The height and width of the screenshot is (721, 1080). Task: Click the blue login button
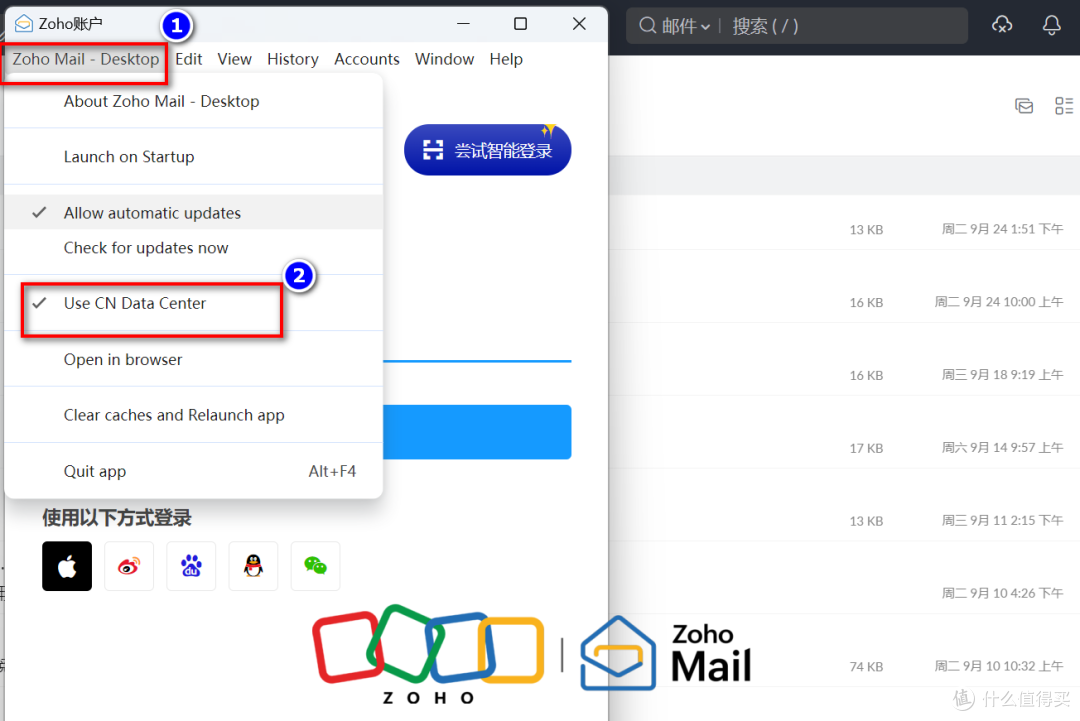pos(477,432)
